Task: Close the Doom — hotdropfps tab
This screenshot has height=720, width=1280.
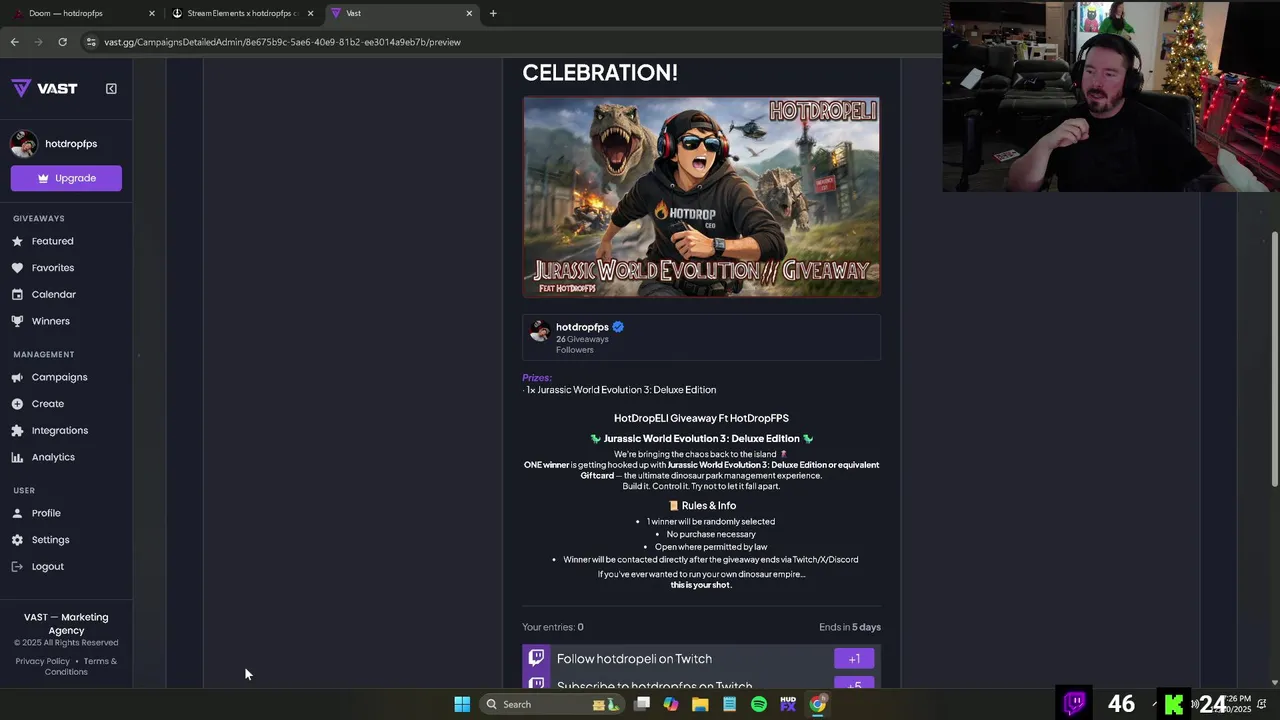Action: point(152,13)
